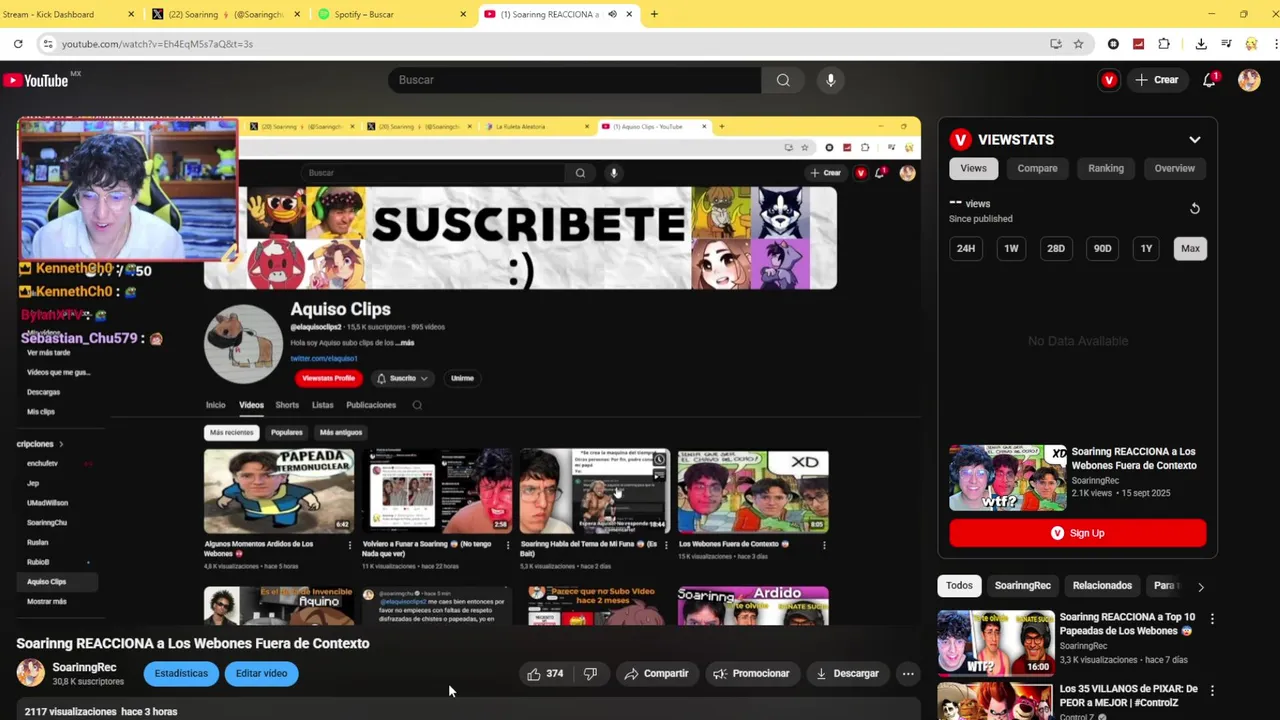Switch to the X Soarinng browser tab
Screen dimensions: 1280x720
coord(226,14)
